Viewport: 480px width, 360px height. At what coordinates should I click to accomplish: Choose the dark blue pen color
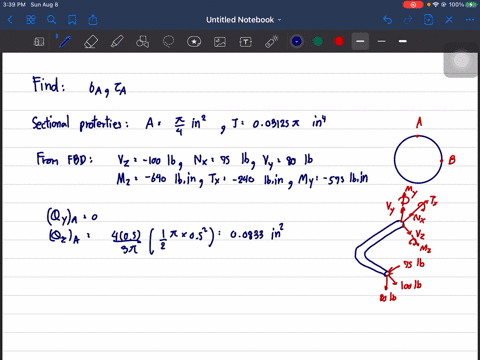[x=297, y=41]
